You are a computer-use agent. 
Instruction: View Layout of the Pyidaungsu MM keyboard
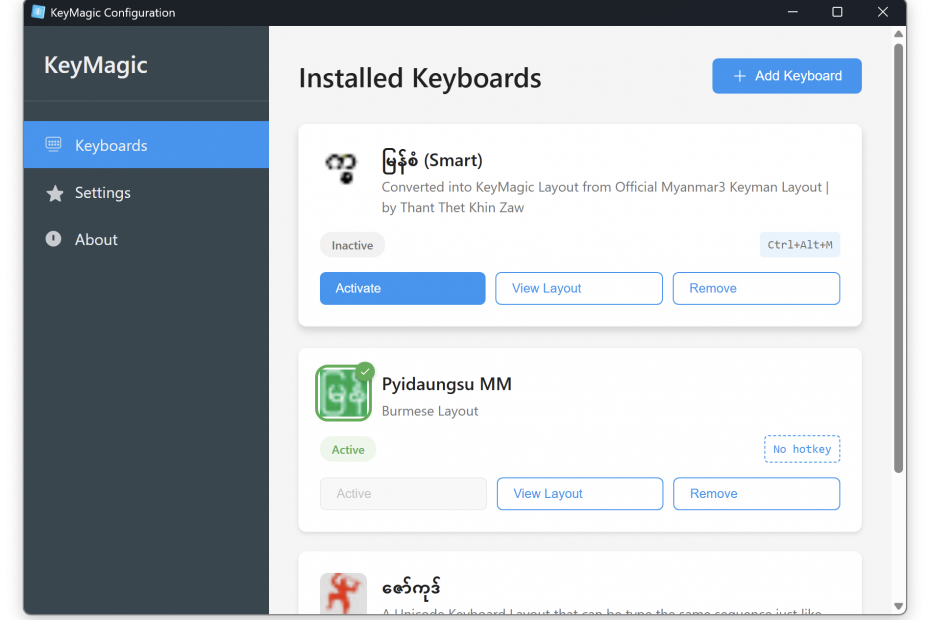[580, 494]
